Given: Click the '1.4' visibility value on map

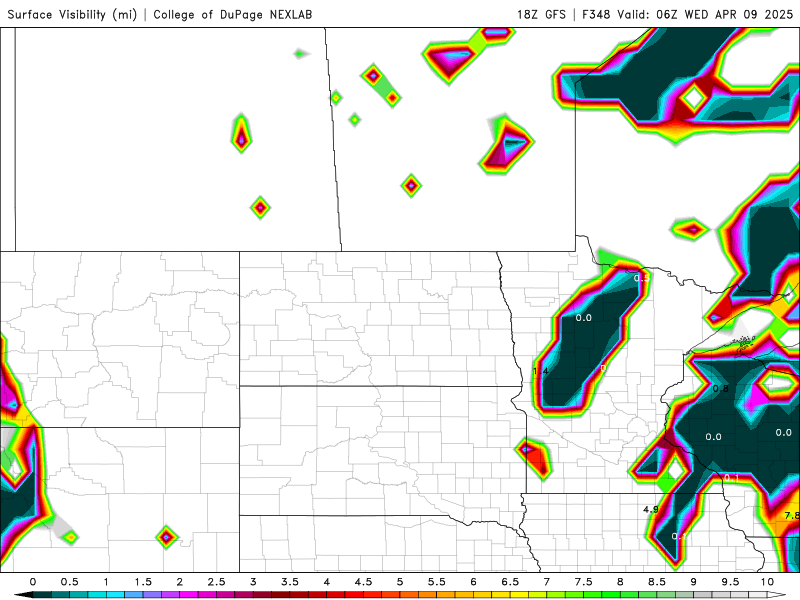Looking at the screenshot, I should pos(540,371).
